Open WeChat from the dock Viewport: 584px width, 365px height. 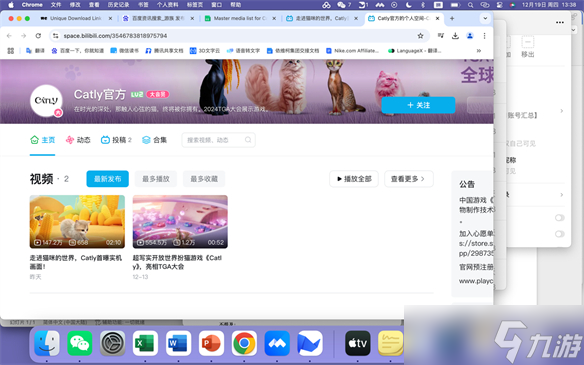coord(80,343)
